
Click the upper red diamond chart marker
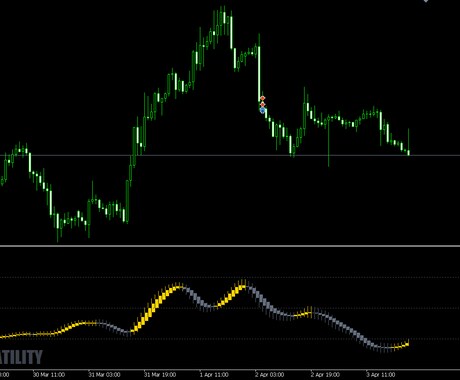click(263, 98)
